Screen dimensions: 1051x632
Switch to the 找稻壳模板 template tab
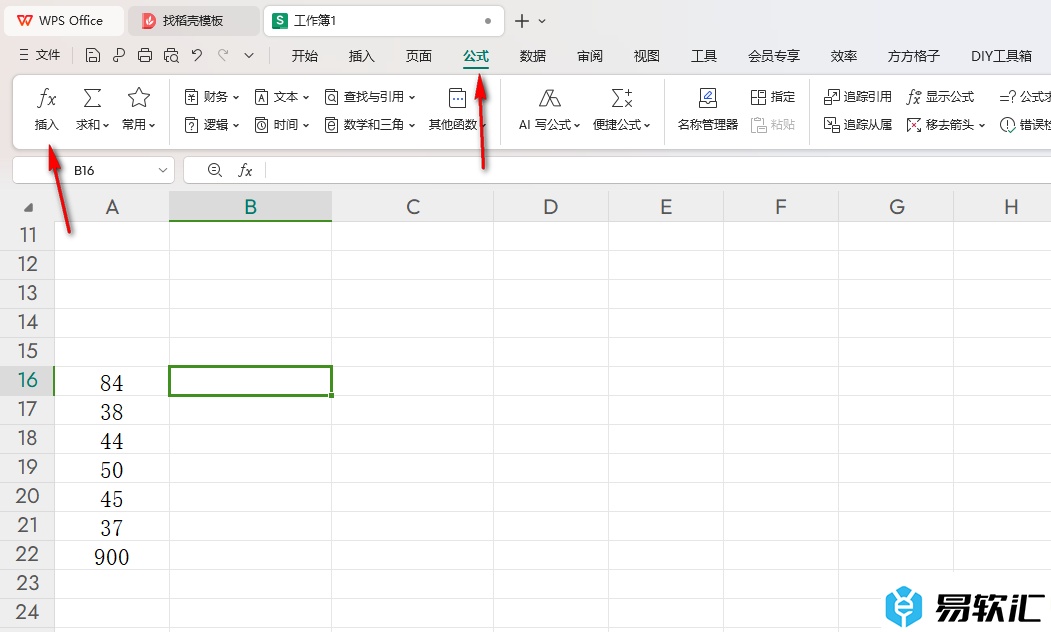coord(193,21)
